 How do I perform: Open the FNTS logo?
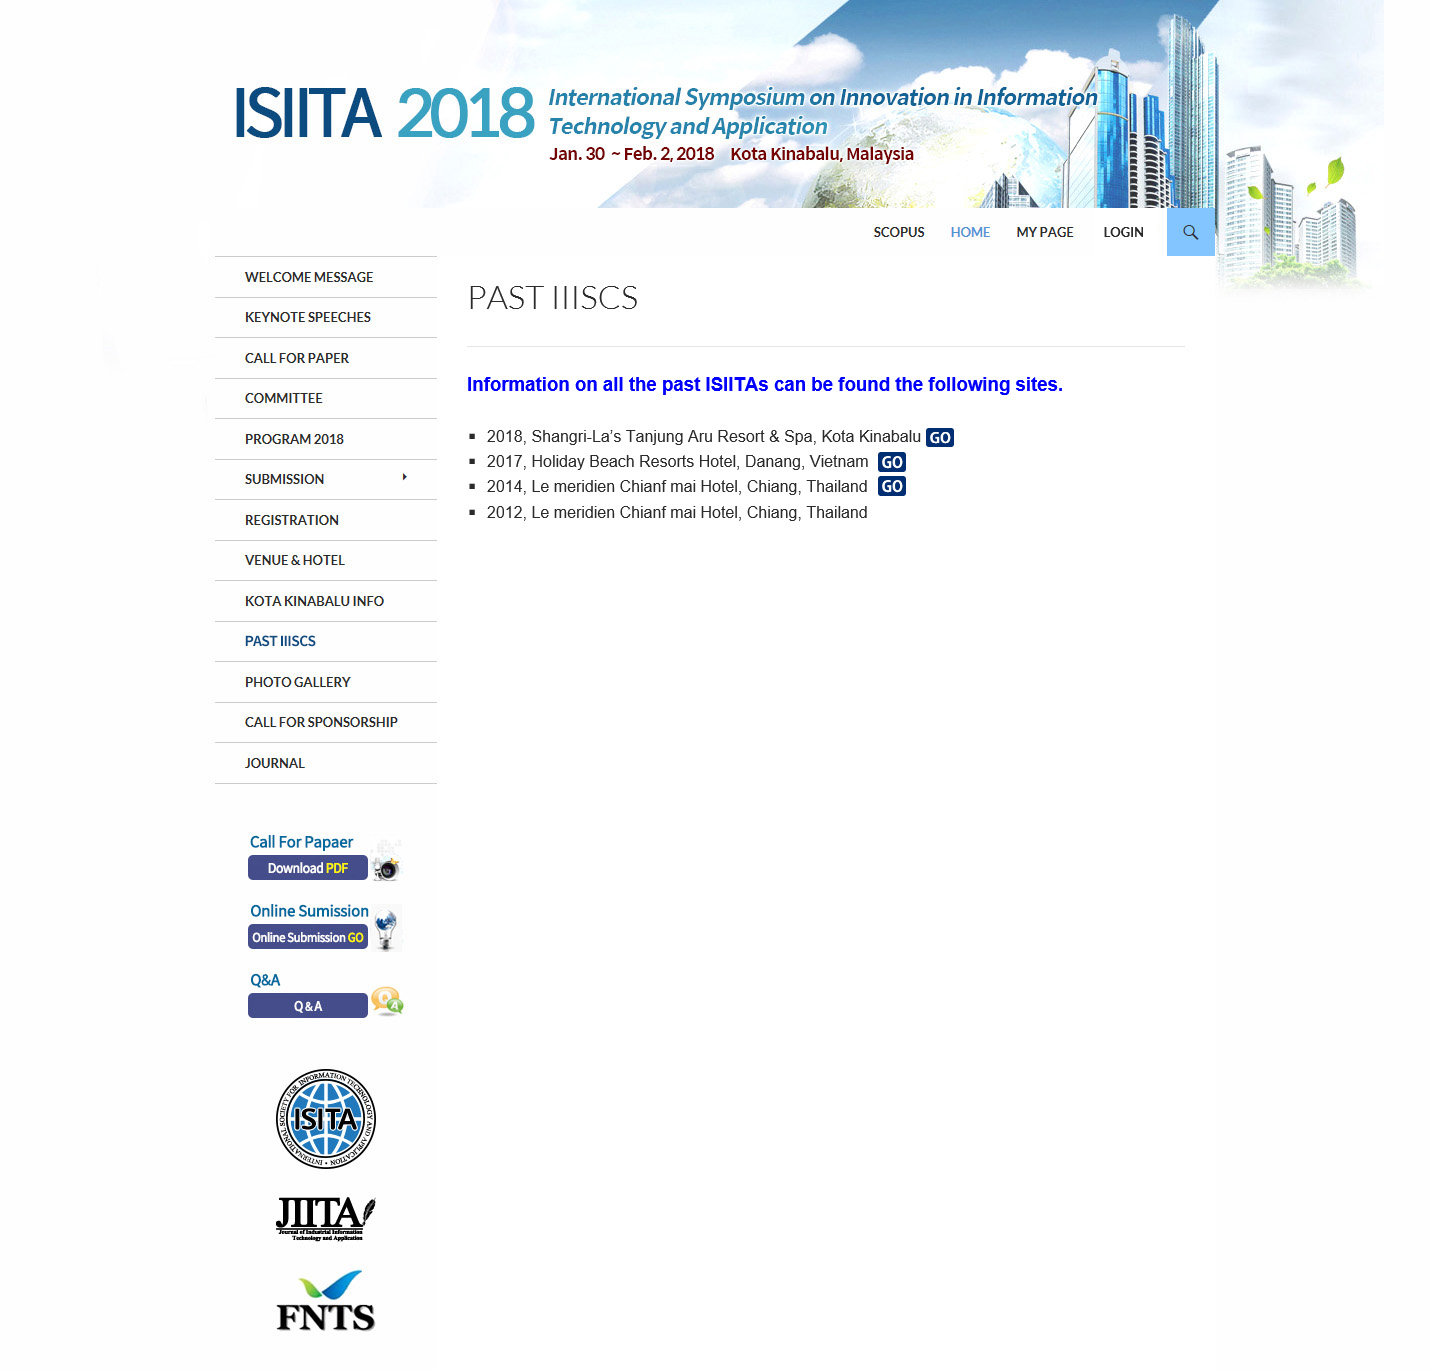pos(326,1301)
